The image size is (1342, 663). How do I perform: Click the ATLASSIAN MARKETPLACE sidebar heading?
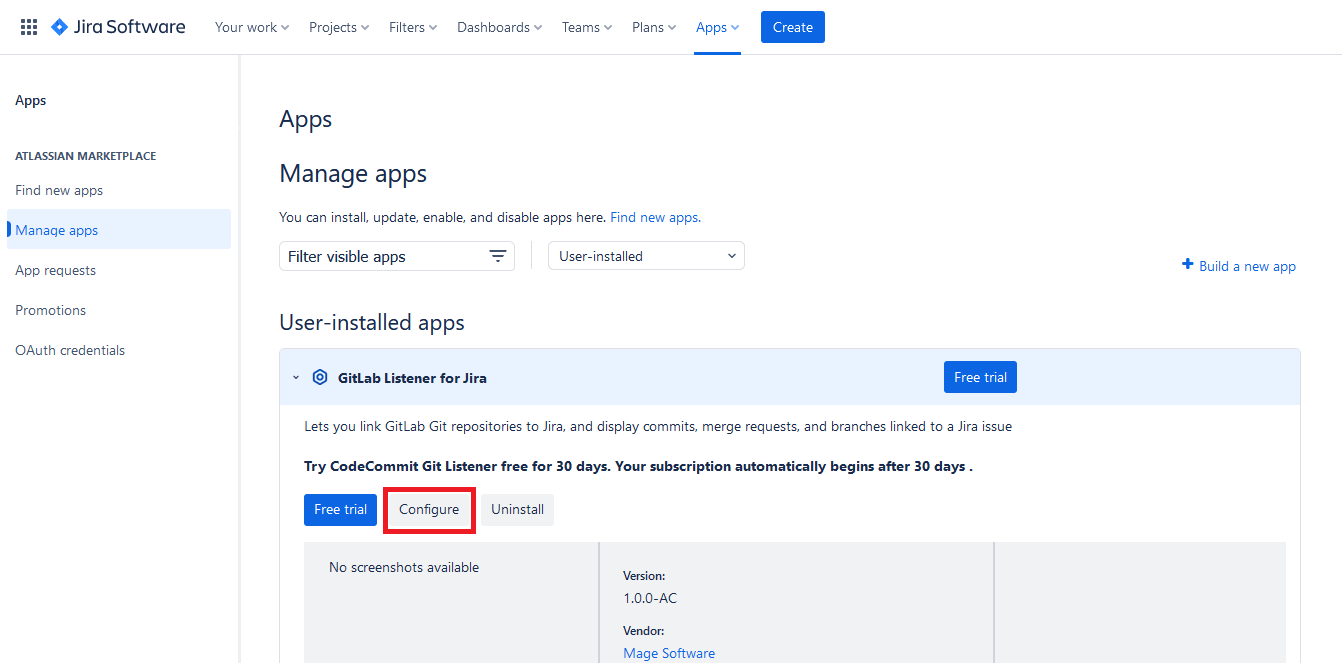[x=86, y=156]
